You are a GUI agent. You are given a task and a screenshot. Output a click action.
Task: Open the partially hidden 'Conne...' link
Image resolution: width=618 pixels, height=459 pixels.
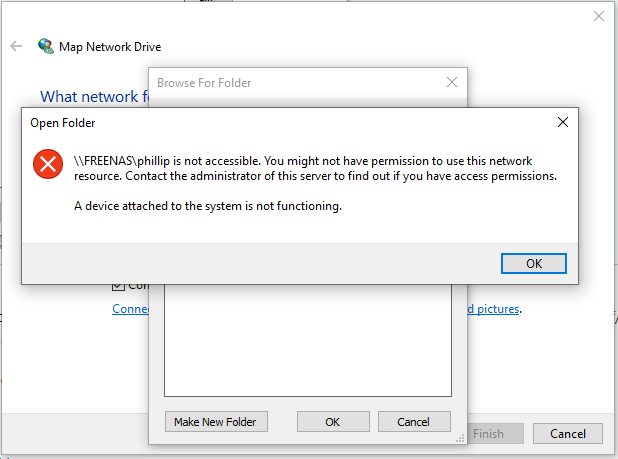(130, 309)
